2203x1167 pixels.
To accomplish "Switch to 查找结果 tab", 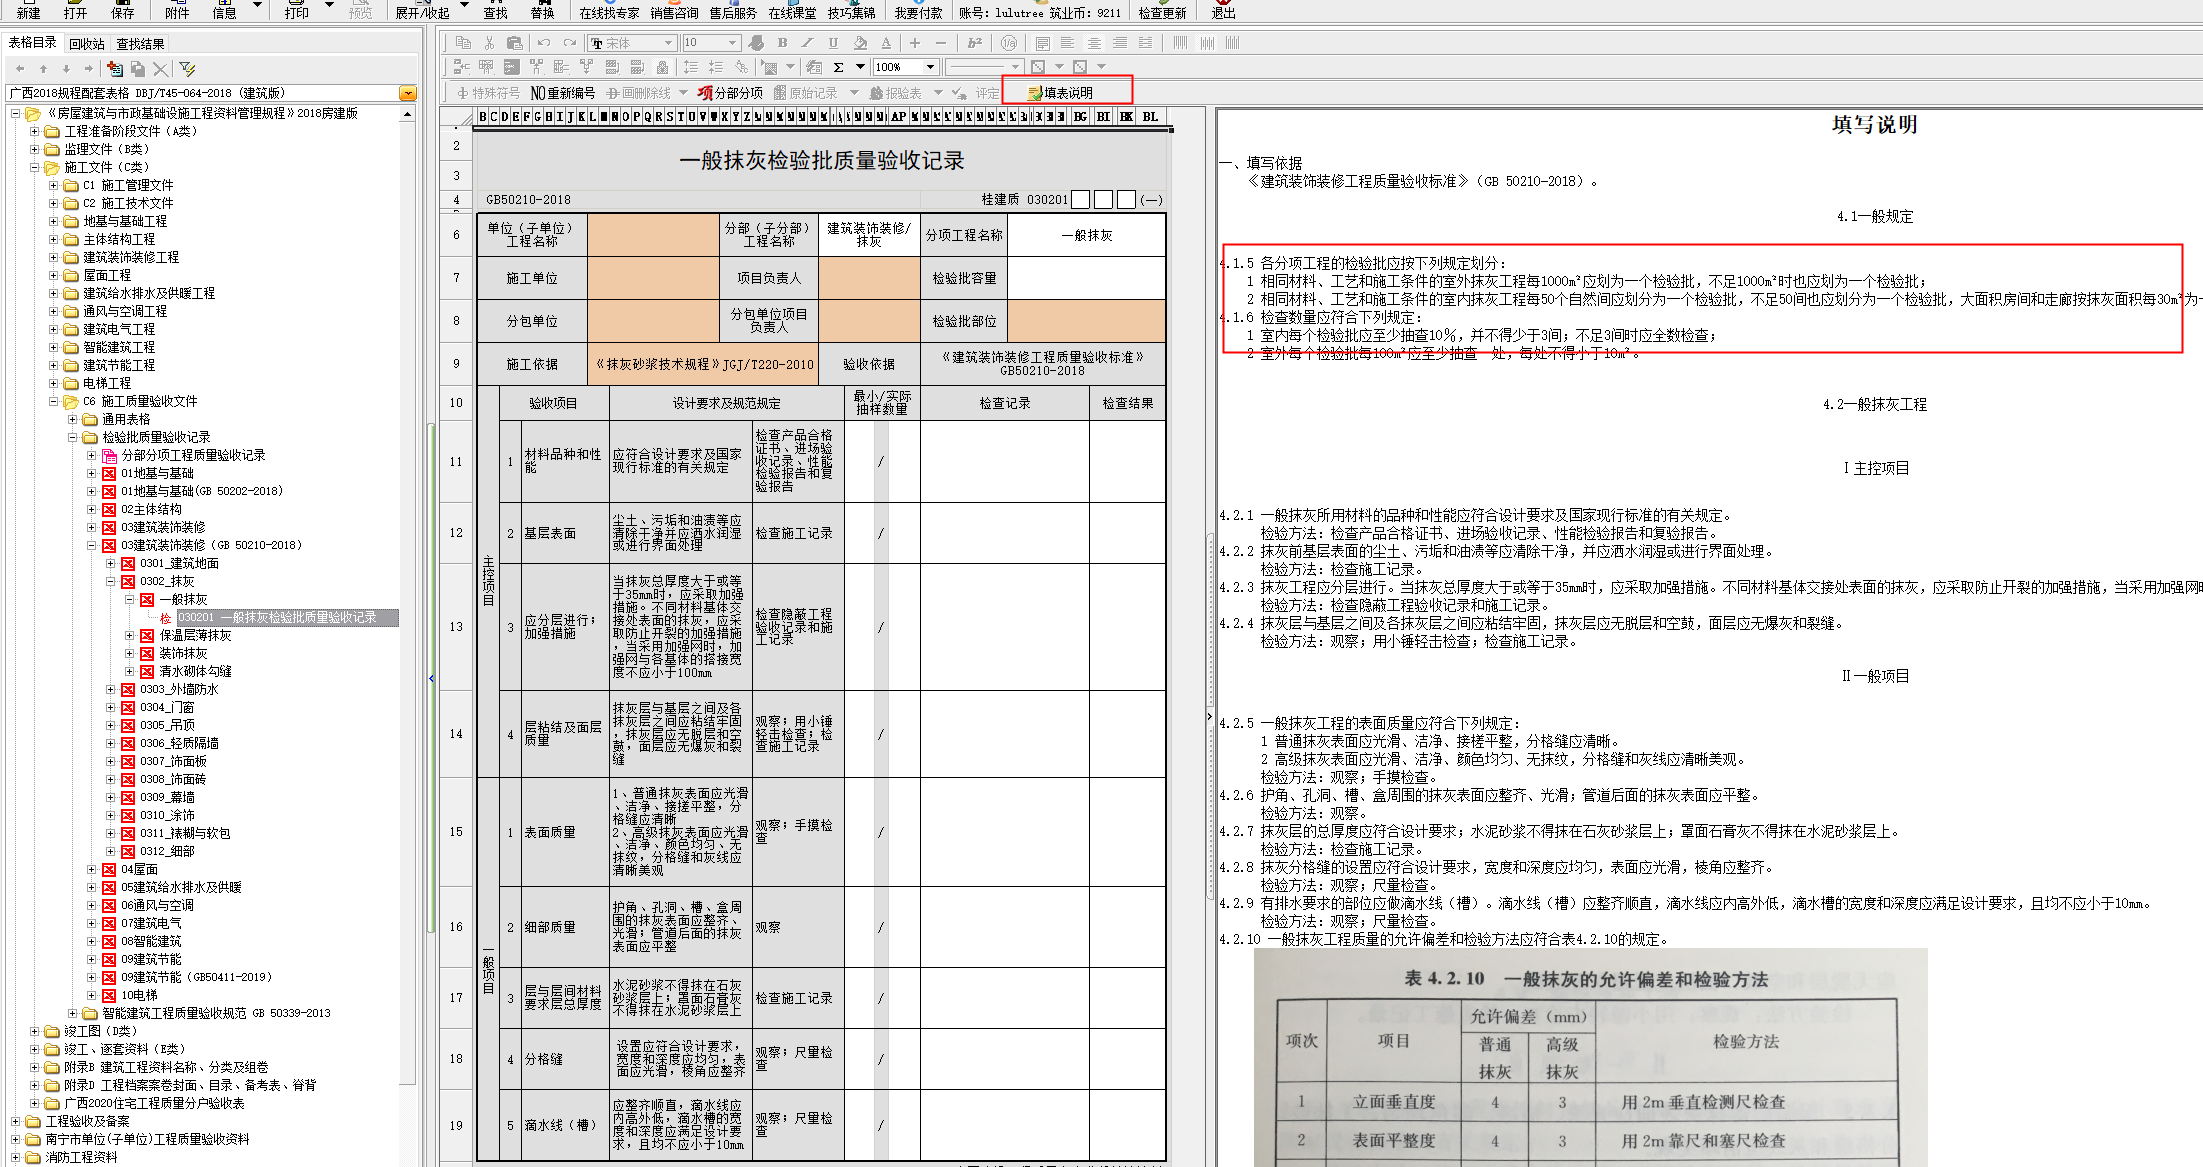I will (140, 44).
